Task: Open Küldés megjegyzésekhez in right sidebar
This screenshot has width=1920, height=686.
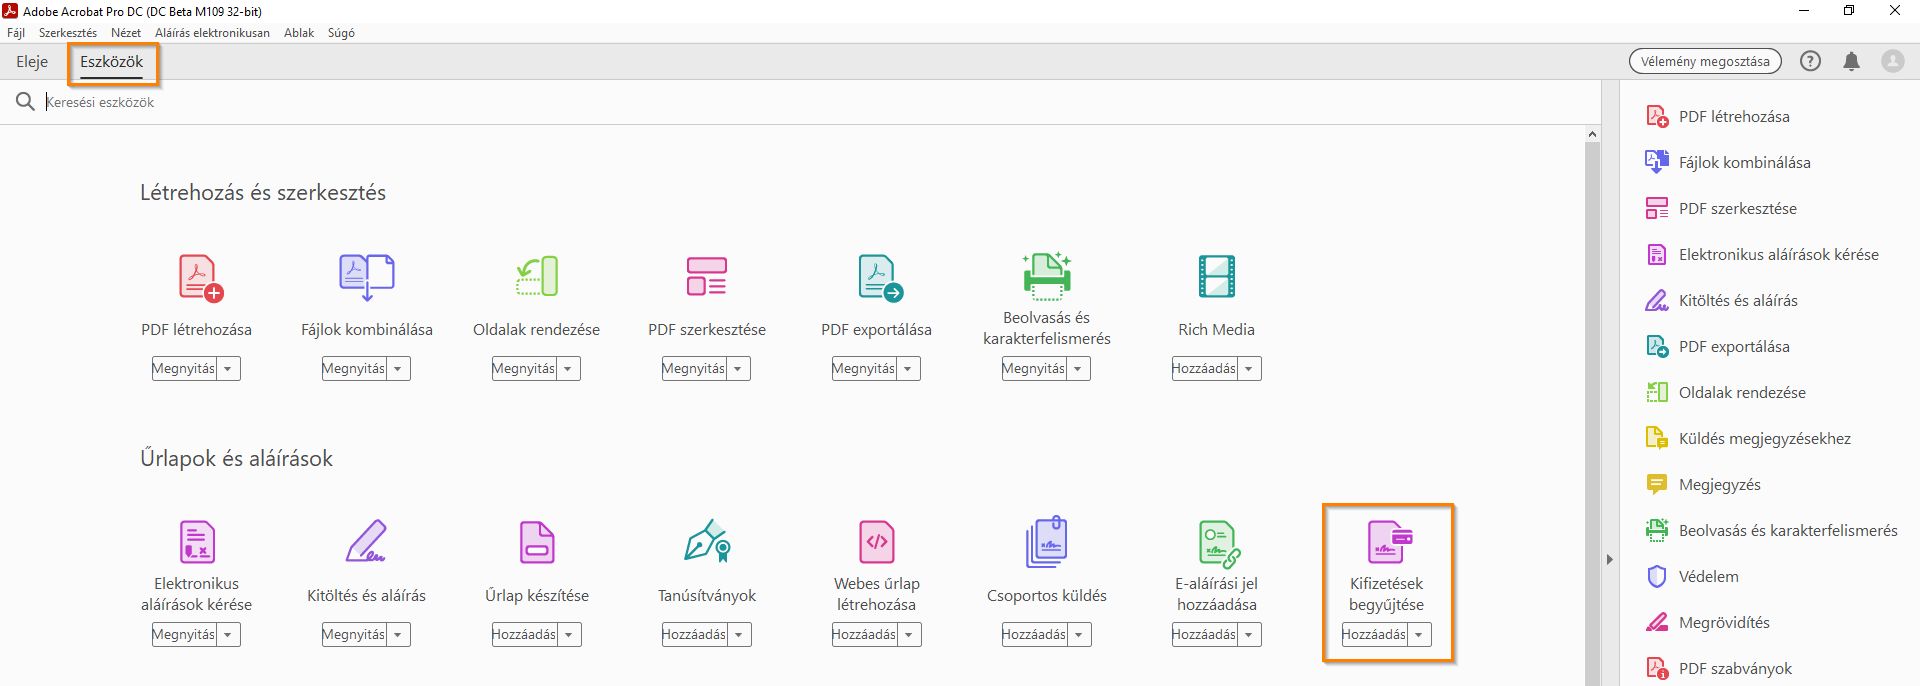Action: pyautogui.click(x=1748, y=439)
